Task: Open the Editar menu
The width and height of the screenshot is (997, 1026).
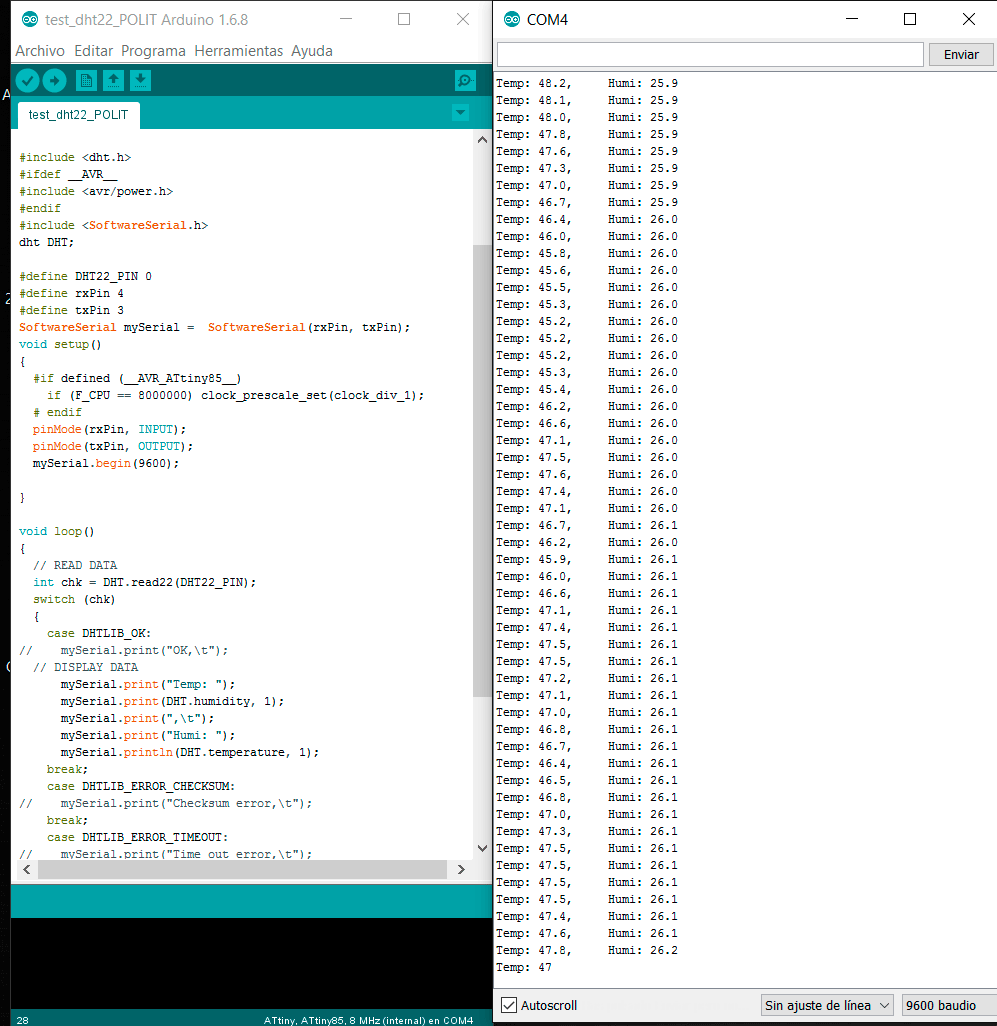Action: [94, 51]
